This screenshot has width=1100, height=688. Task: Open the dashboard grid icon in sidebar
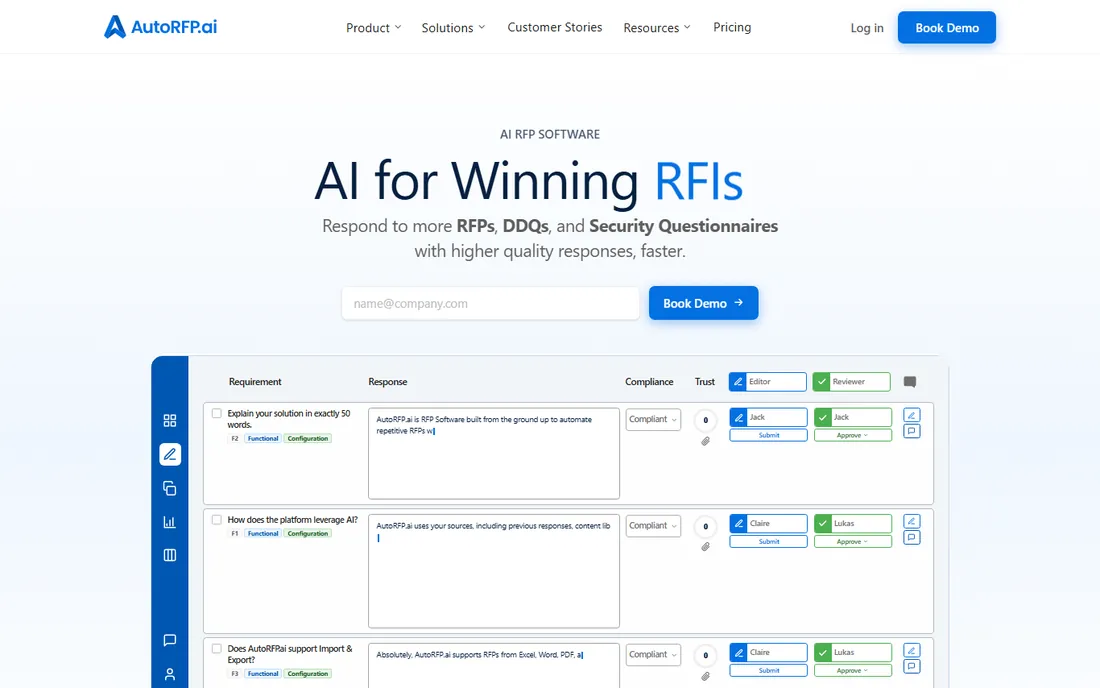click(x=170, y=420)
